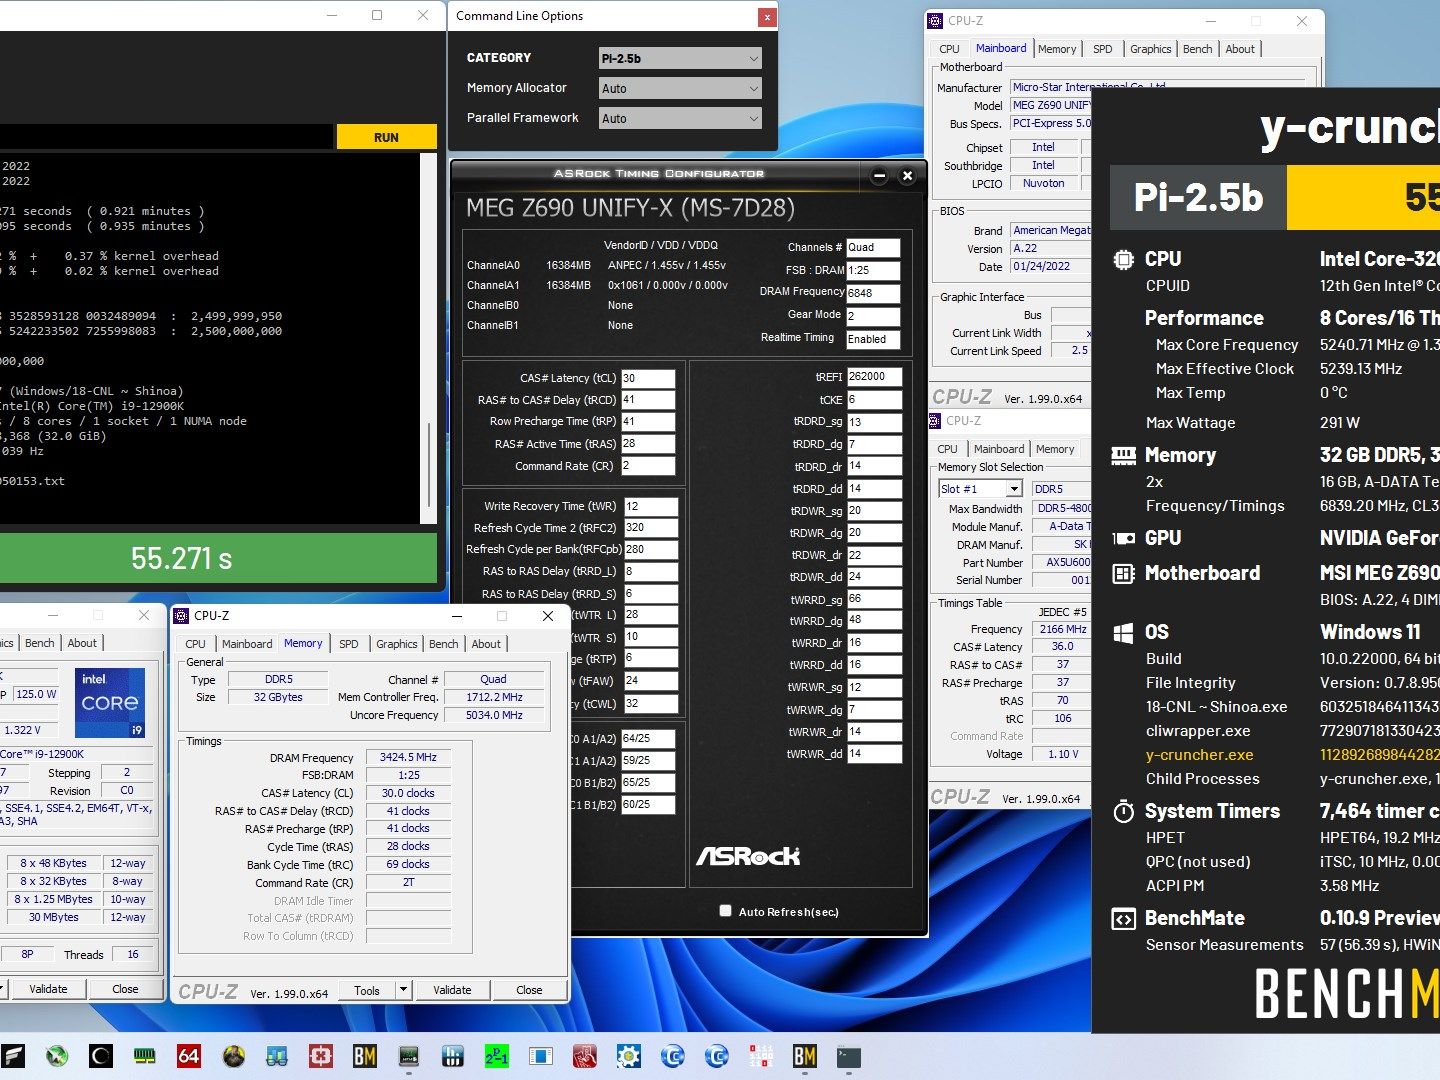Open the red chip taskbar icon
The image size is (1440, 1080).
320,1056
